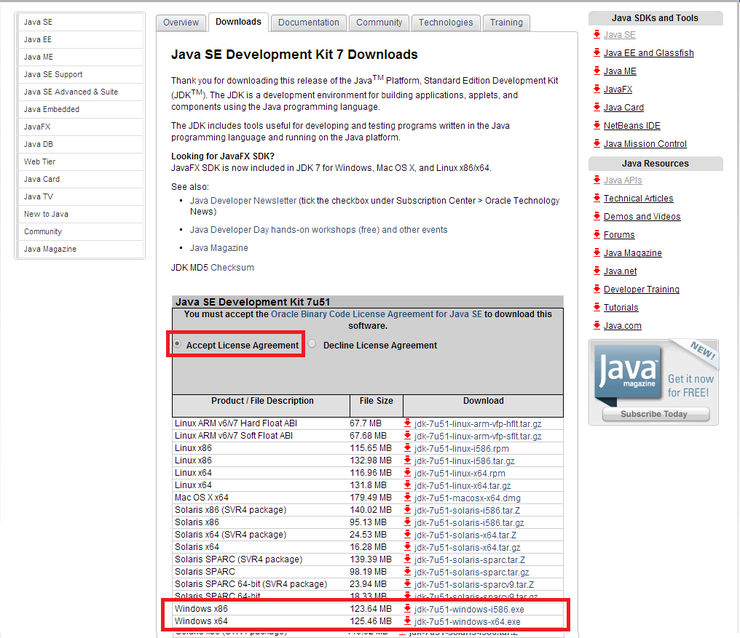The height and width of the screenshot is (638, 740).
Task: Click '179.49 MB' Mac OS X file size
Action: click(370, 497)
